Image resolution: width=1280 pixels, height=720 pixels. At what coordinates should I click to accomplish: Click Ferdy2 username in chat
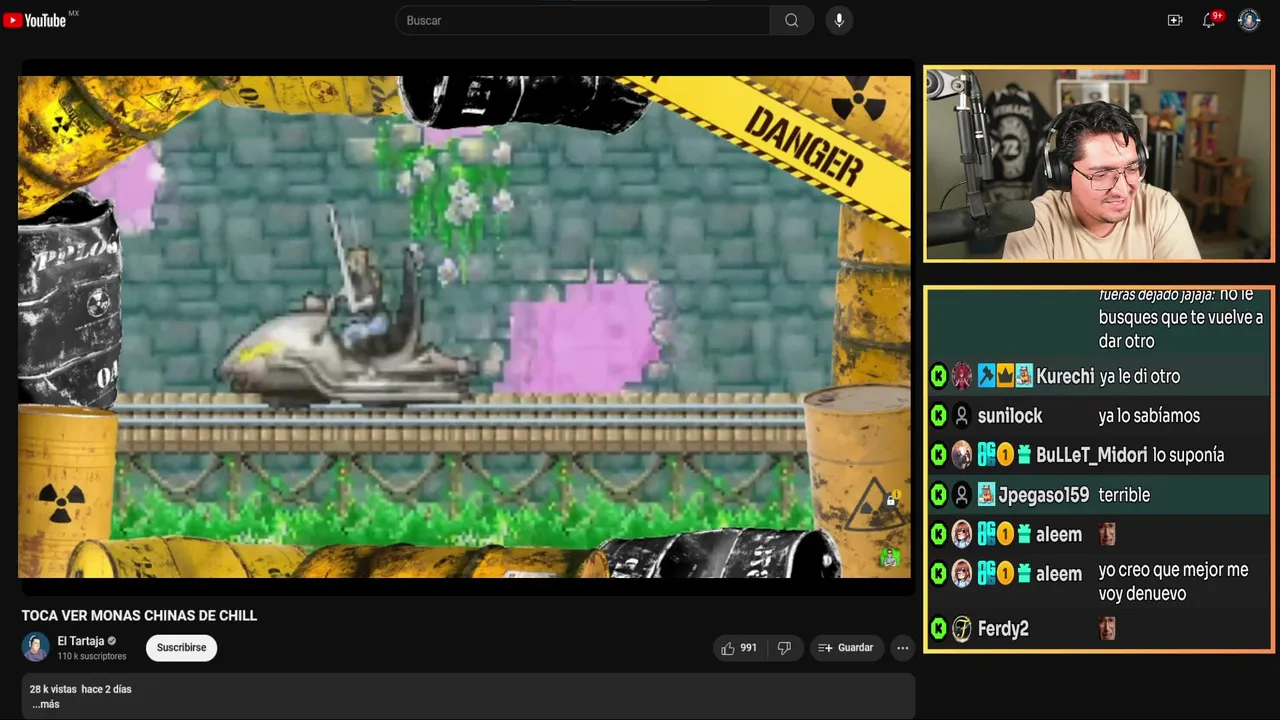(x=1003, y=629)
